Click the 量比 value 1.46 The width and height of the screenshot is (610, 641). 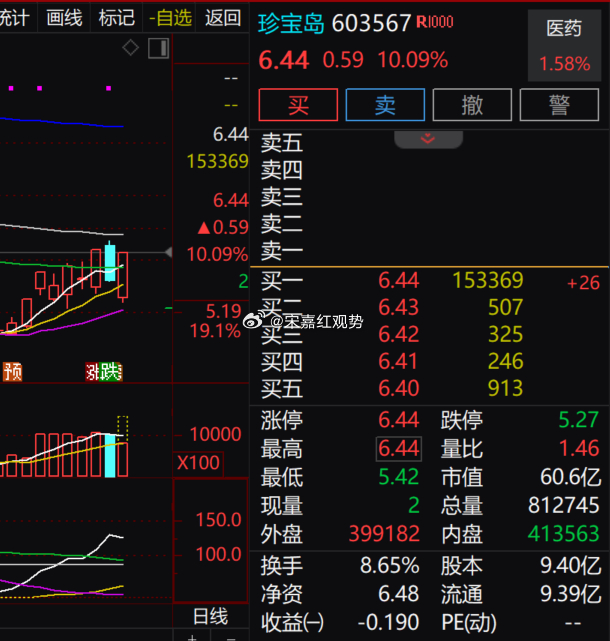tap(579, 448)
